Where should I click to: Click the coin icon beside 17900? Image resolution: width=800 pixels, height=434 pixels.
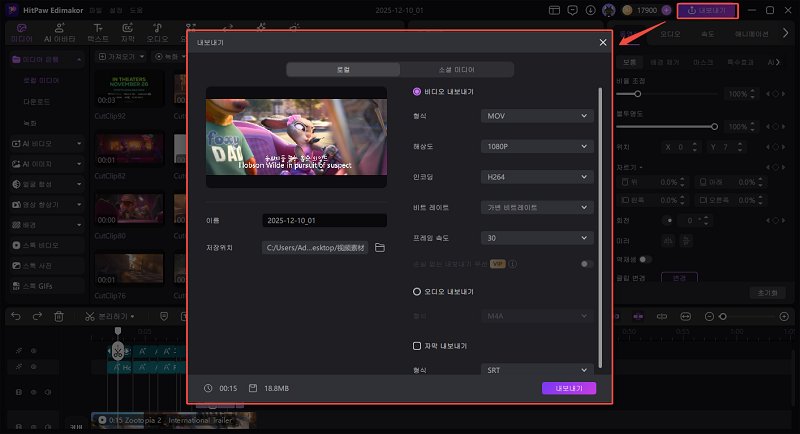coord(628,10)
